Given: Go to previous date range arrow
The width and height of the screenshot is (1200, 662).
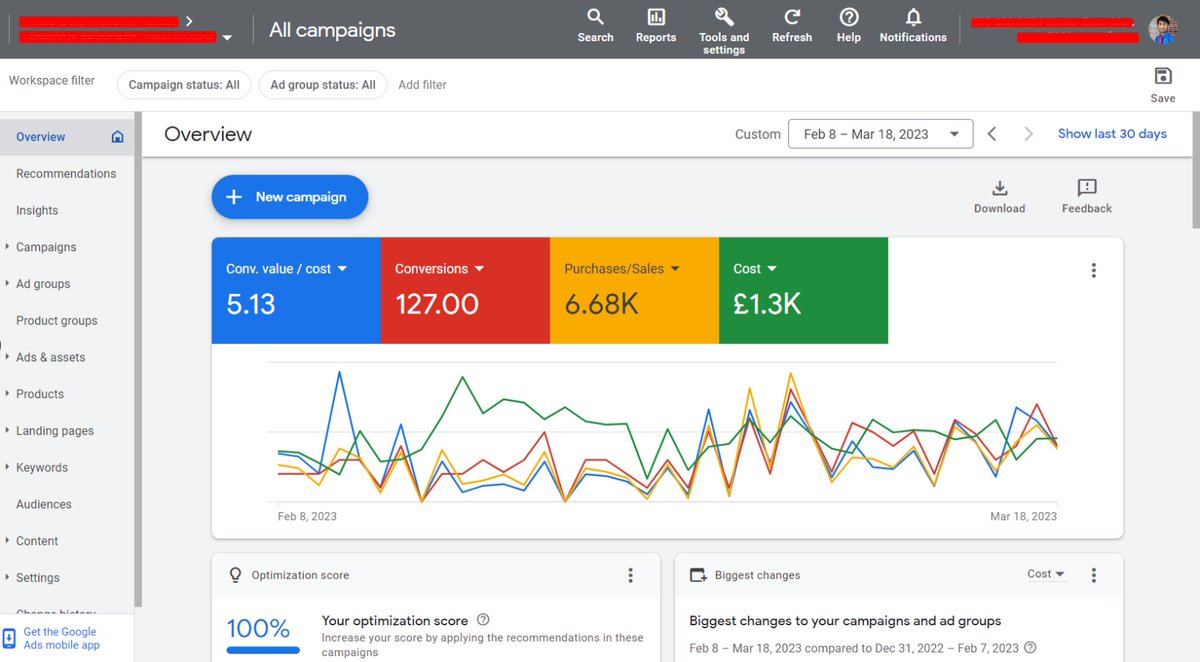Looking at the screenshot, I should click(x=992, y=134).
